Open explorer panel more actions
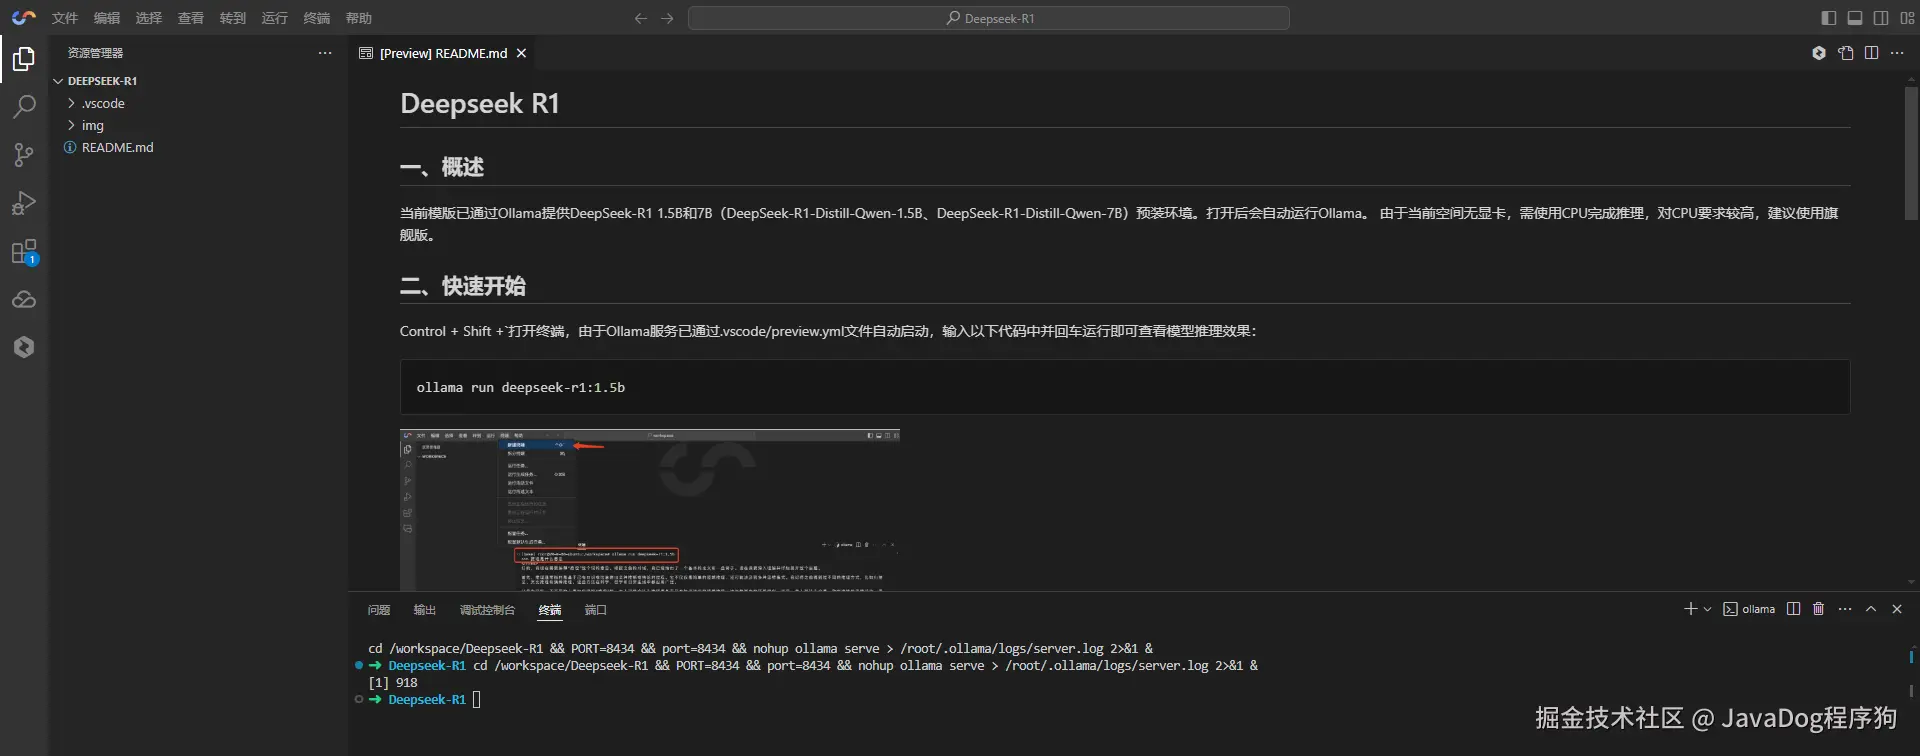1920x756 pixels. pyautogui.click(x=325, y=53)
